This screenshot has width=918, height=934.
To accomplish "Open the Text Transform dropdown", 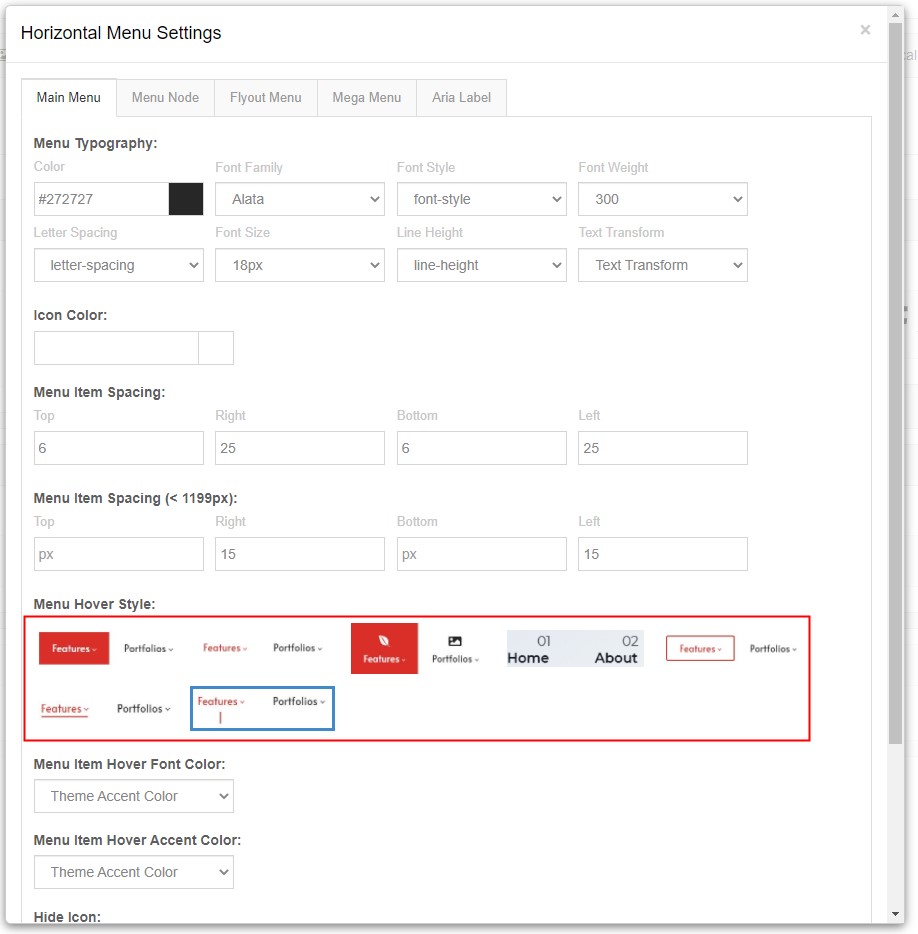I will pyautogui.click(x=662, y=265).
